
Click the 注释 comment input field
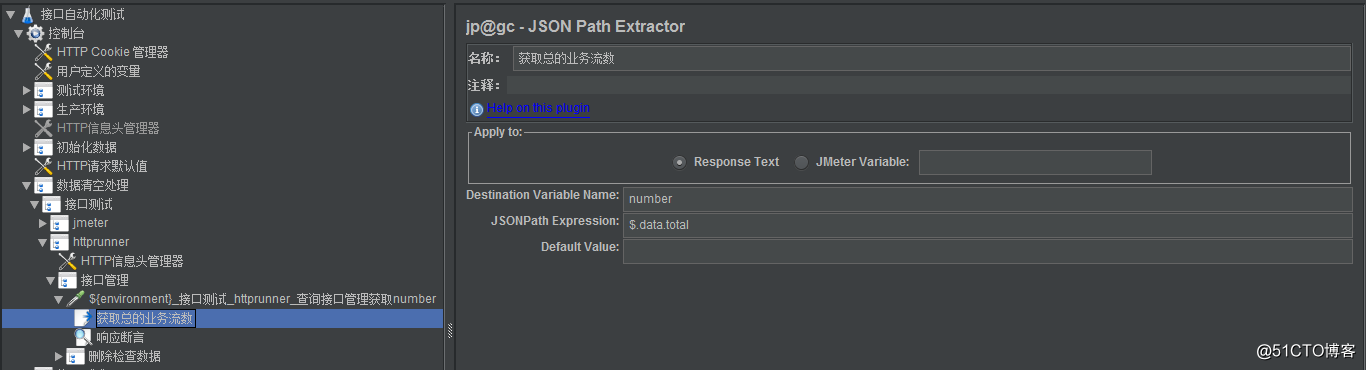(x=929, y=86)
